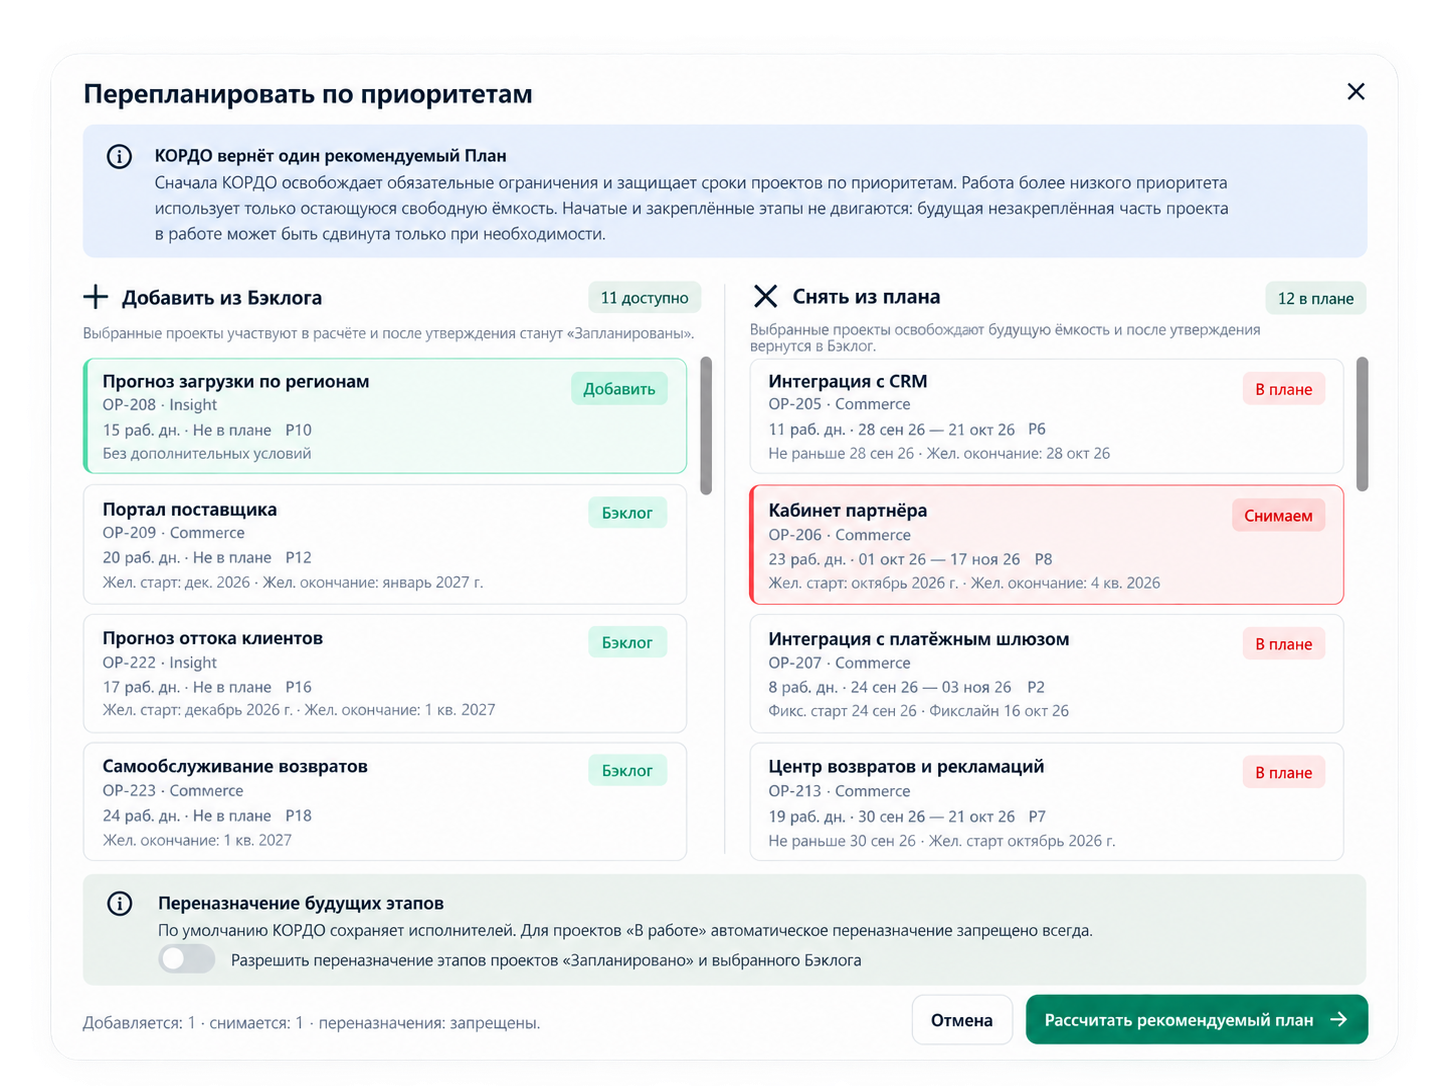Click the plus icon beside Добавить из Бэклога

(x=95, y=297)
